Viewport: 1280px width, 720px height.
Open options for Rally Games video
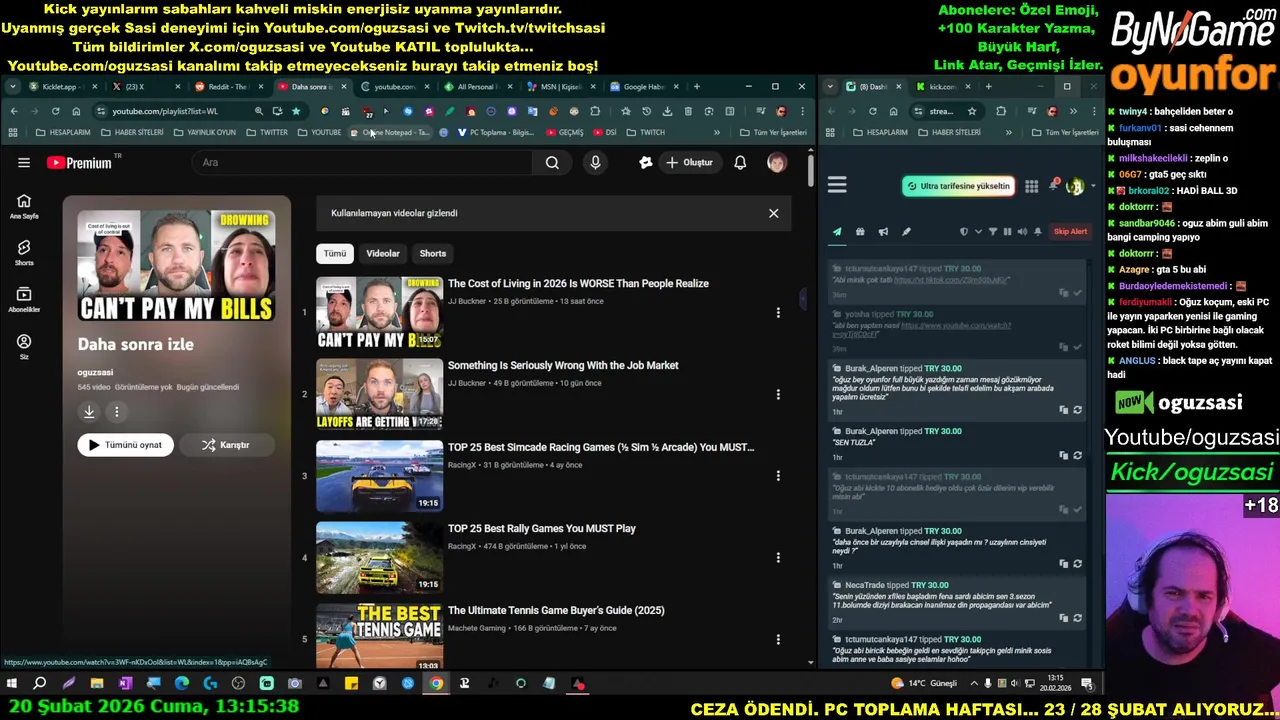pyautogui.click(x=778, y=557)
